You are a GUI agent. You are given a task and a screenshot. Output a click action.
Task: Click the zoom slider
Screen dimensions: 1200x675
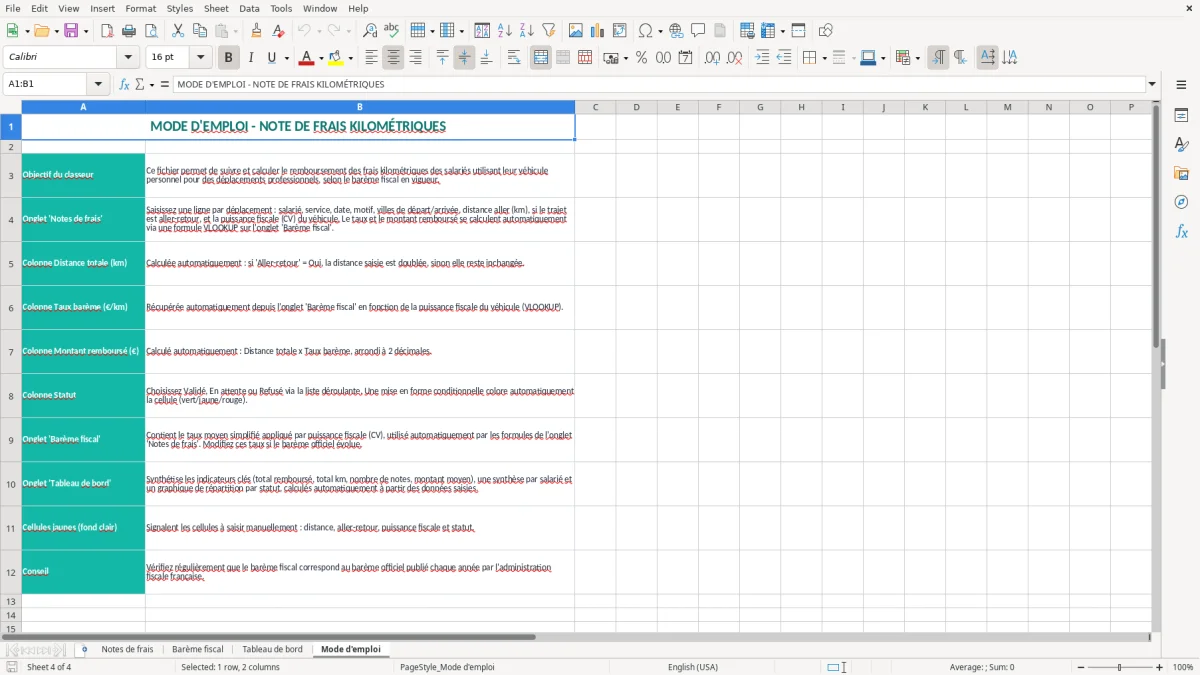point(1119,667)
